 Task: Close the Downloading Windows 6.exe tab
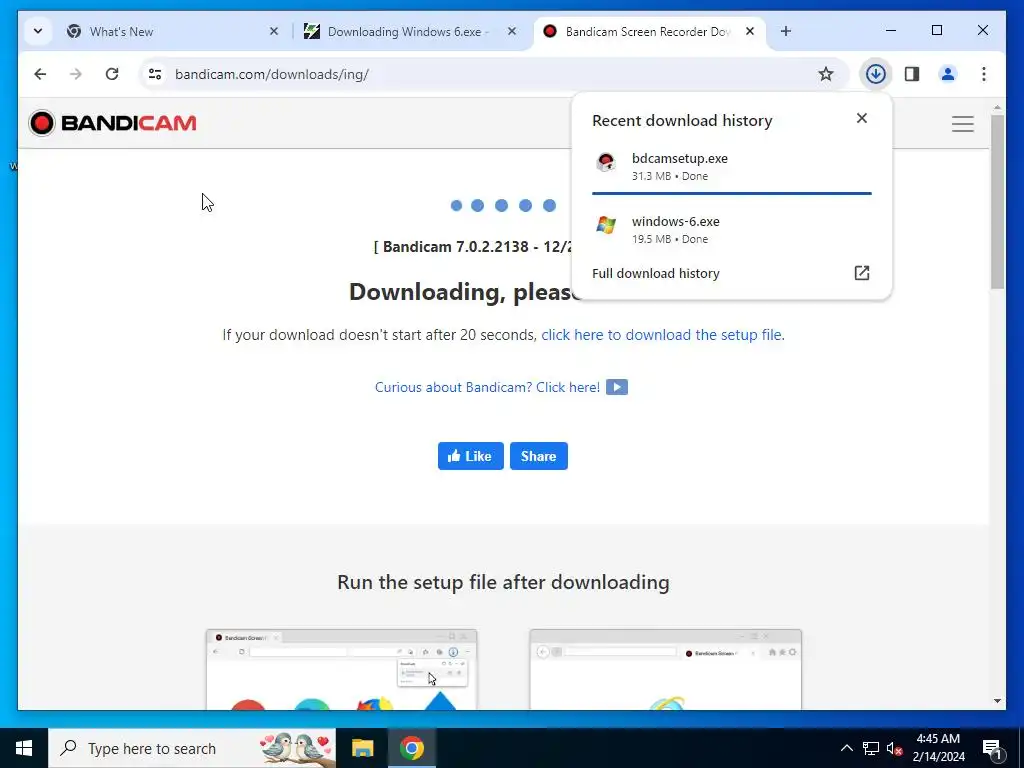512,31
